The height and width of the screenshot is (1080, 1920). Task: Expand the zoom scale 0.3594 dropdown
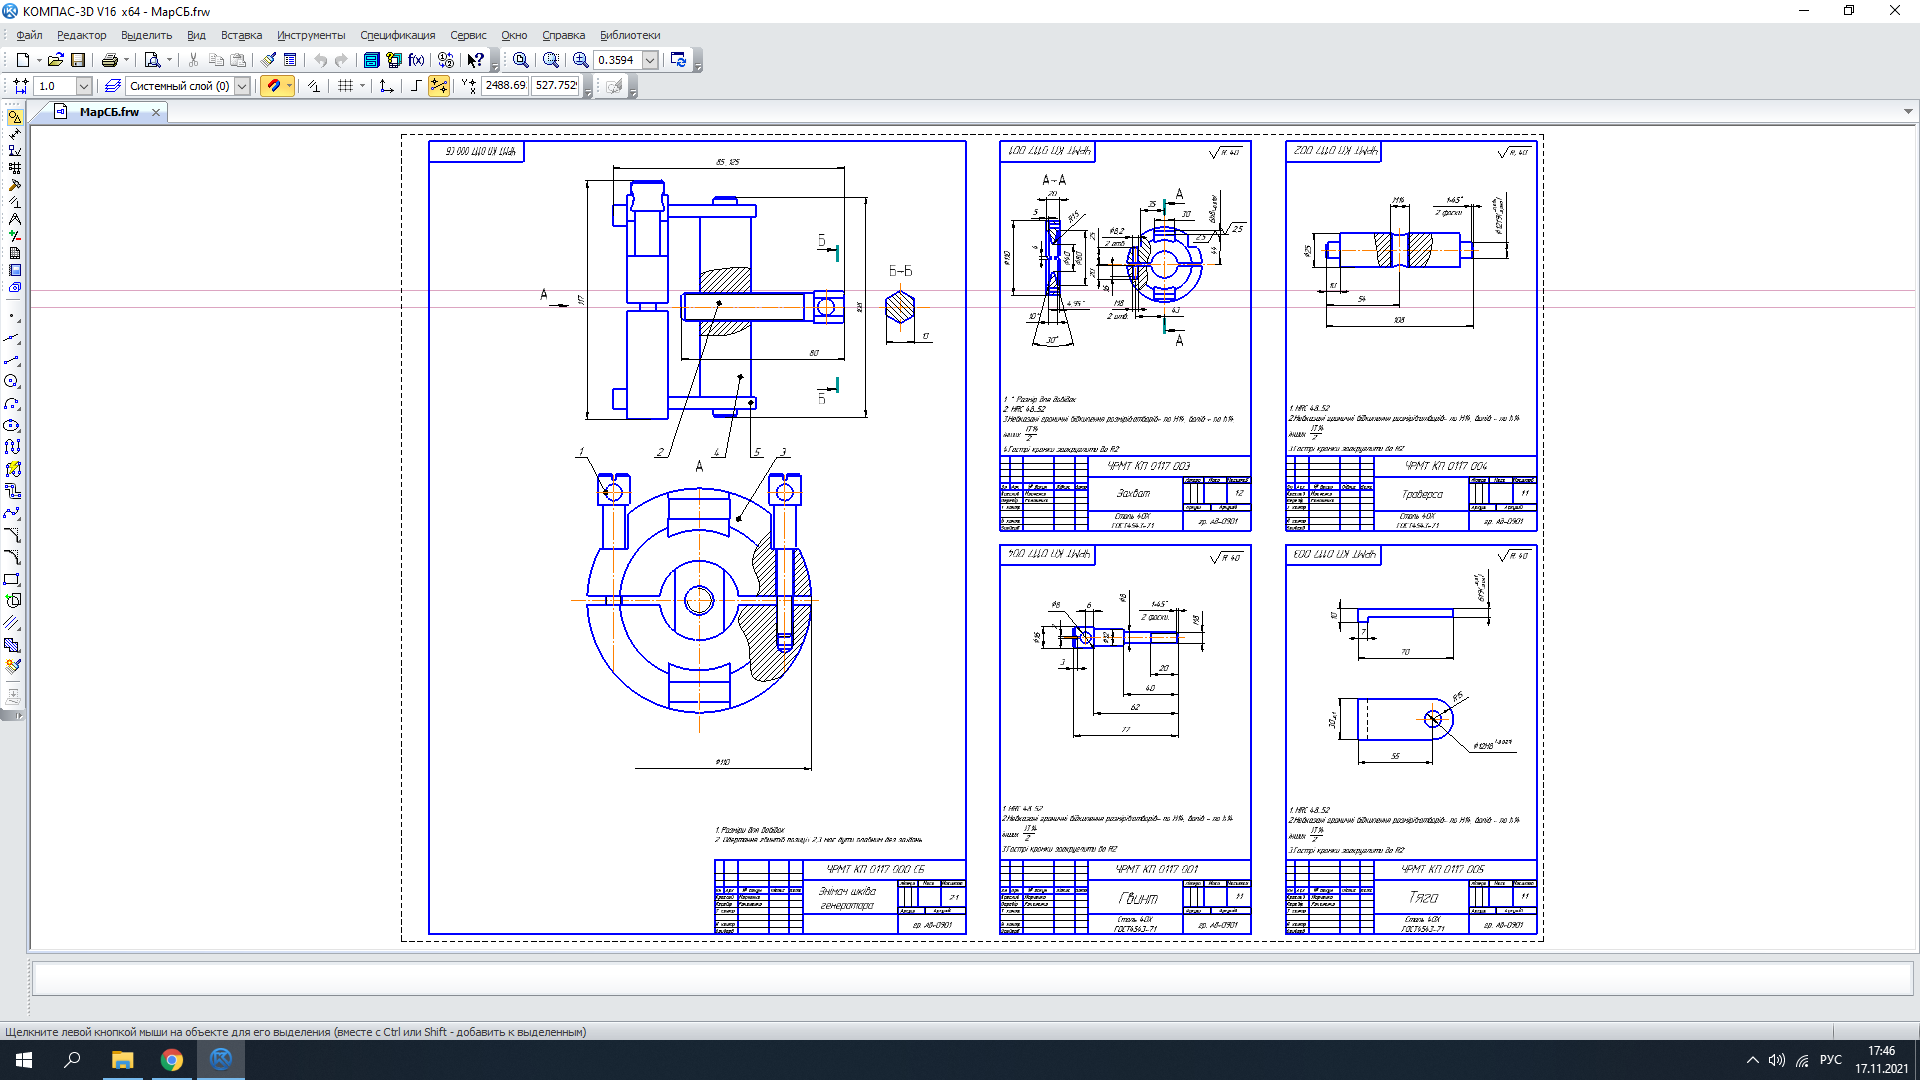[x=650, y=60]
